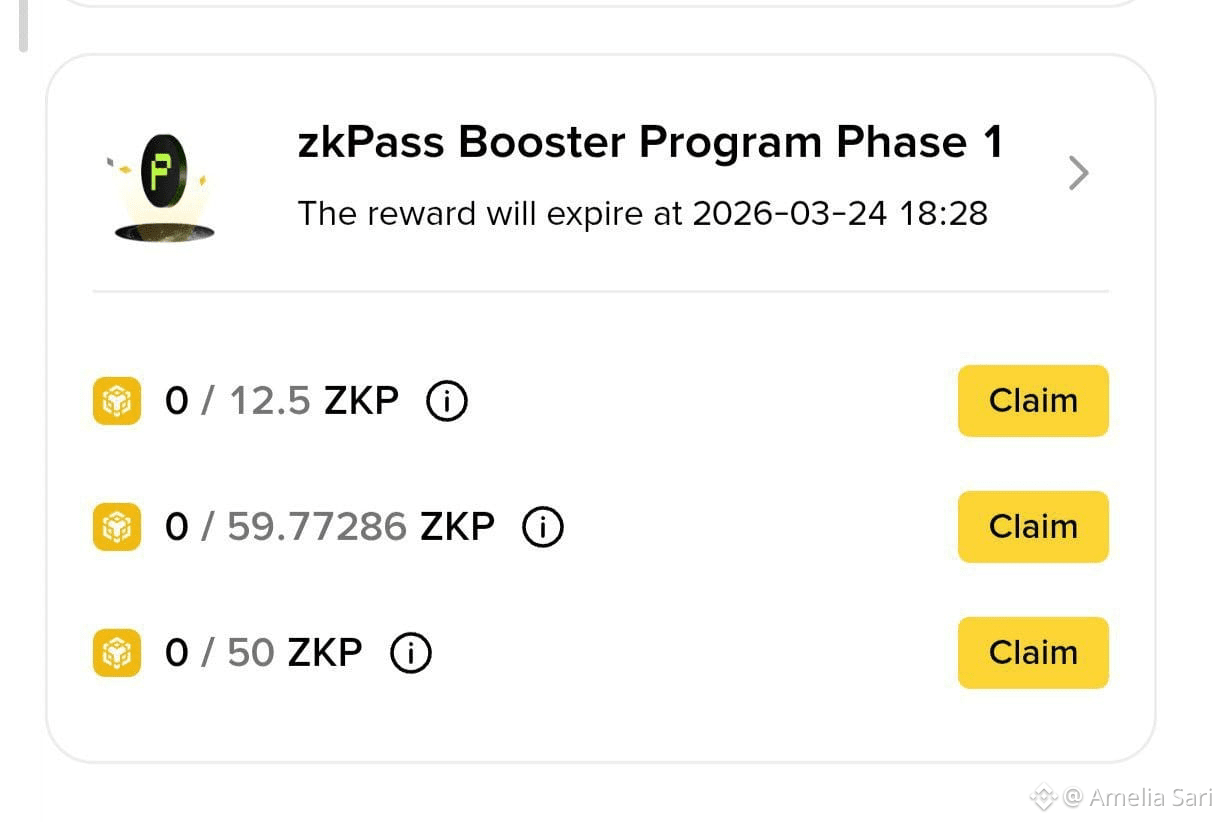Open the zkPass Booster Program Phase 1 title
The width and height of the screenshot is (1220, 822).
(x=650, y=143)
